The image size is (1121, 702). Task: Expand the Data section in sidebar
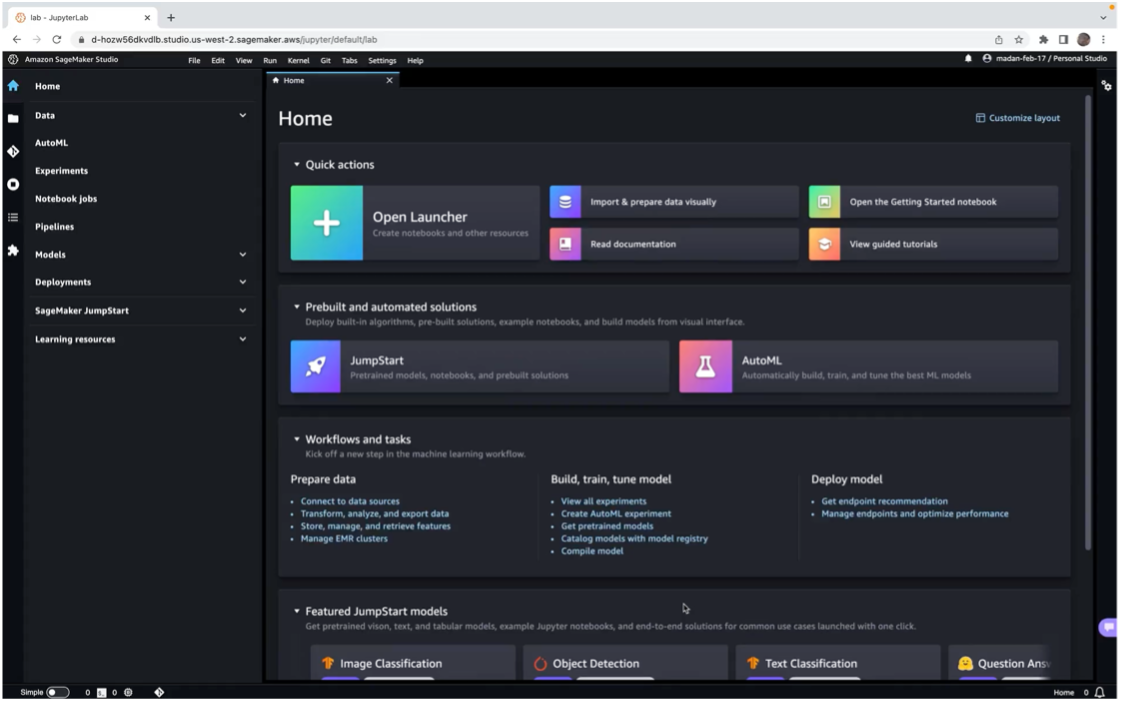(242, 115)
